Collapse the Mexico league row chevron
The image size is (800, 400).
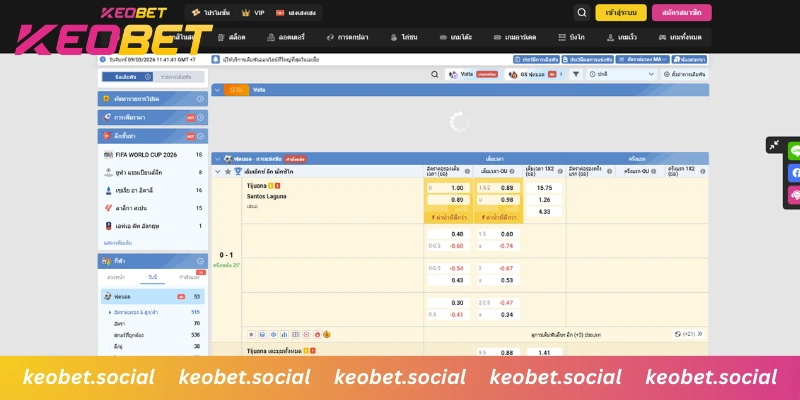[217, 171]
